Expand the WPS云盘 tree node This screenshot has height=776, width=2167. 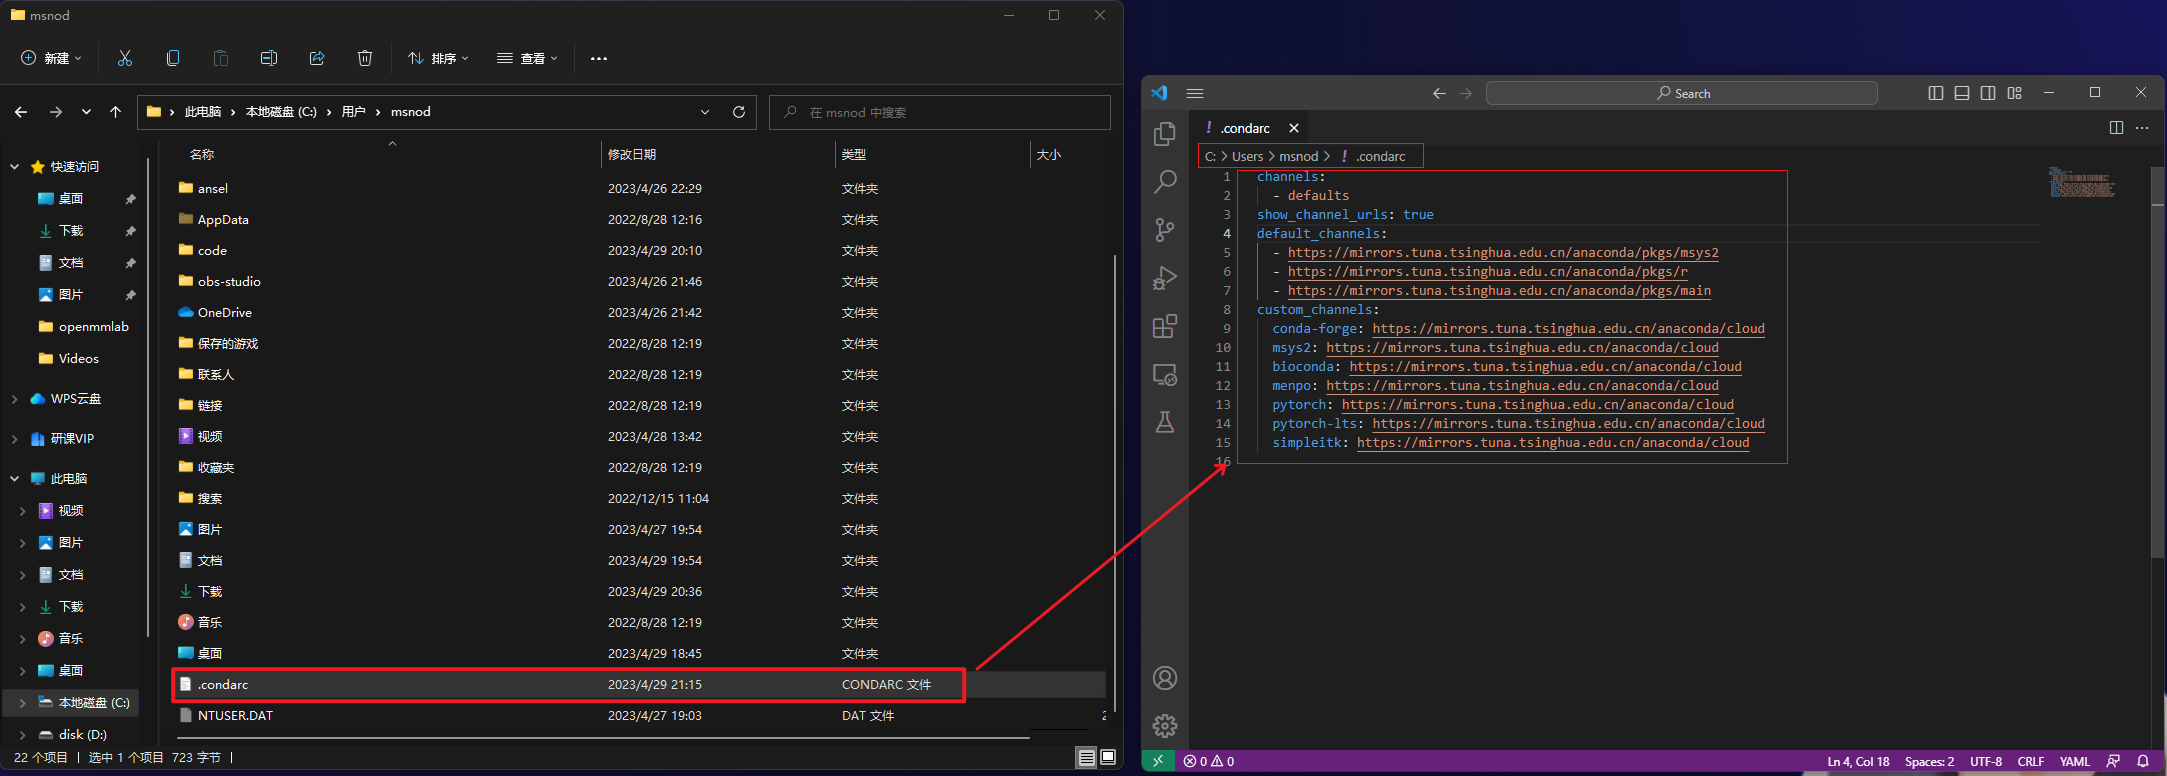click(x=14, y=399)
